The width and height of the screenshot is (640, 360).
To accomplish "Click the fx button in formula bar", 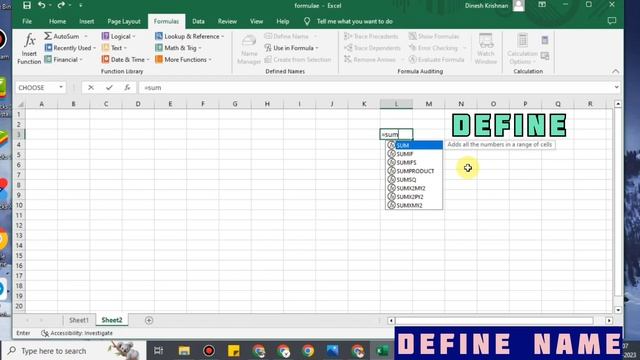I will 127,87.
